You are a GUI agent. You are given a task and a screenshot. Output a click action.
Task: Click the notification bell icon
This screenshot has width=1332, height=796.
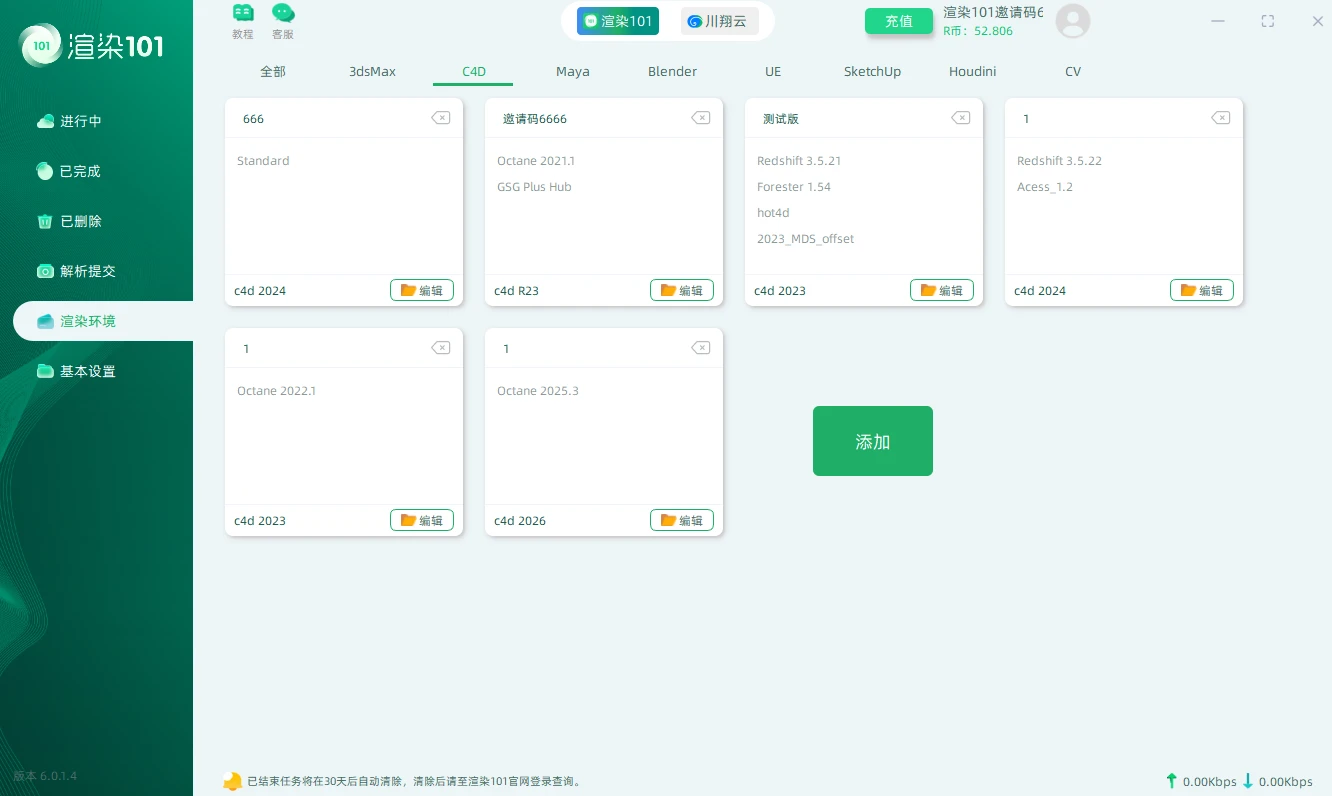pos(232,781)
